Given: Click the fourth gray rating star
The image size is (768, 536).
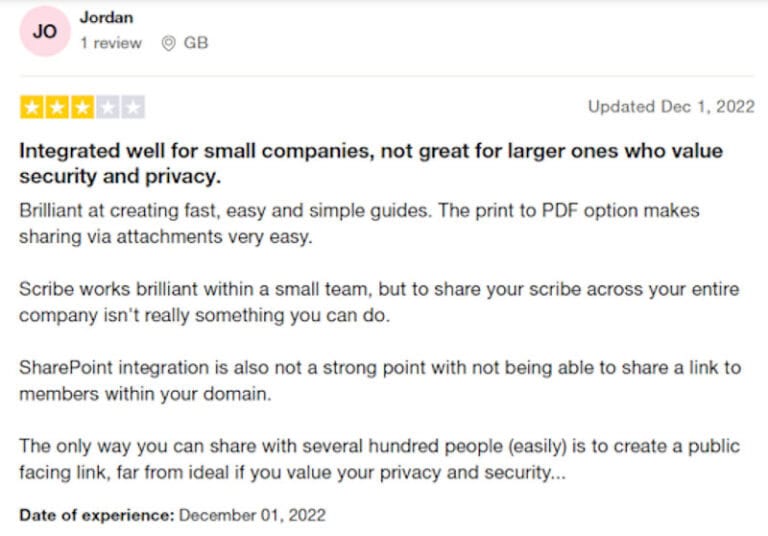Looking at the screenshot, I should click(x=108, y=107).
